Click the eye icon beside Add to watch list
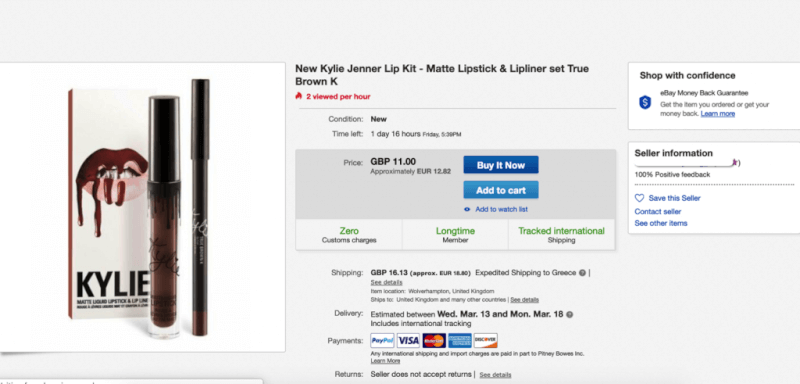800x384 pixels. coord(467,210)
